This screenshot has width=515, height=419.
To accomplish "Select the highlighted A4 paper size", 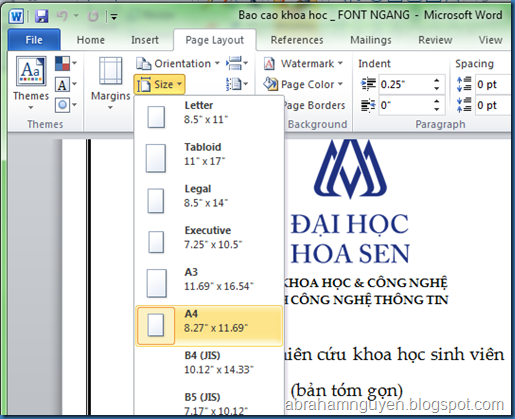I will pos(209,325).
